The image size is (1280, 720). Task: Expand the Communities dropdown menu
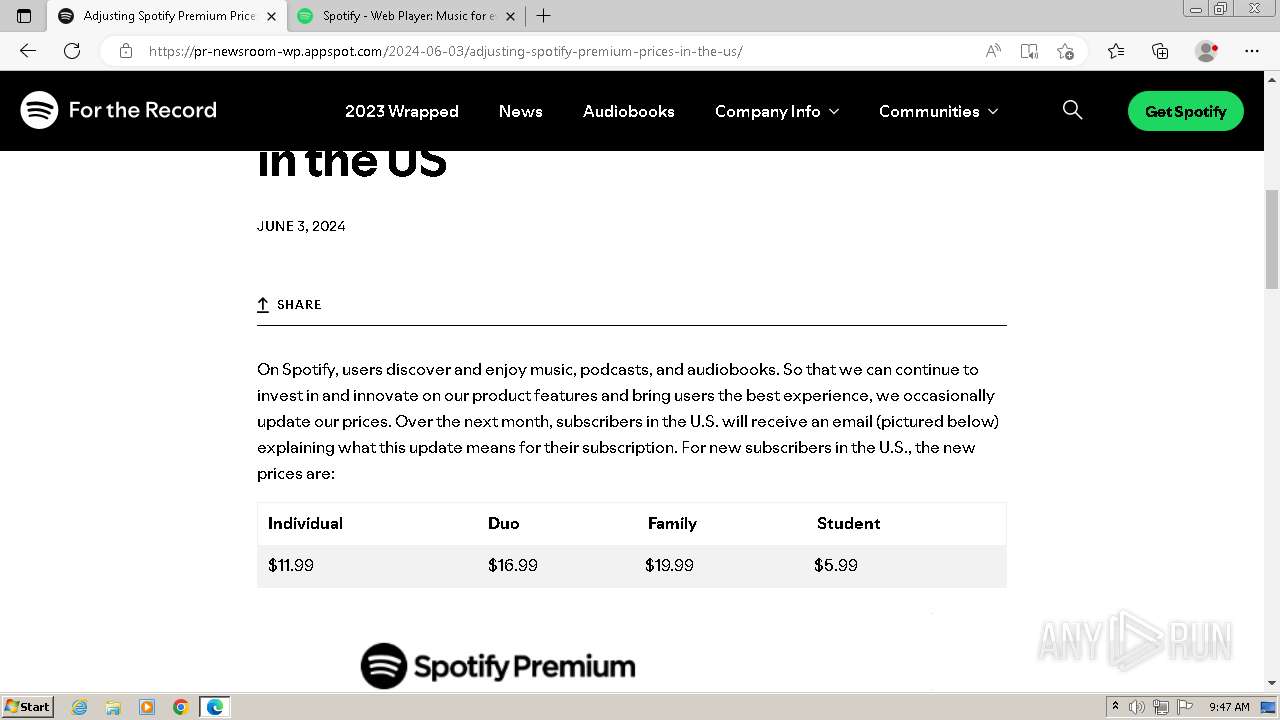[x=938, y=111]
